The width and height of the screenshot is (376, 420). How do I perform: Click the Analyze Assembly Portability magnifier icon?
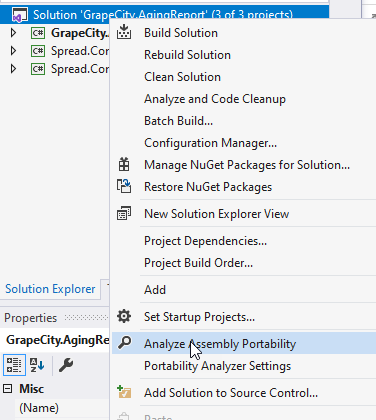(x=125, y=343)
